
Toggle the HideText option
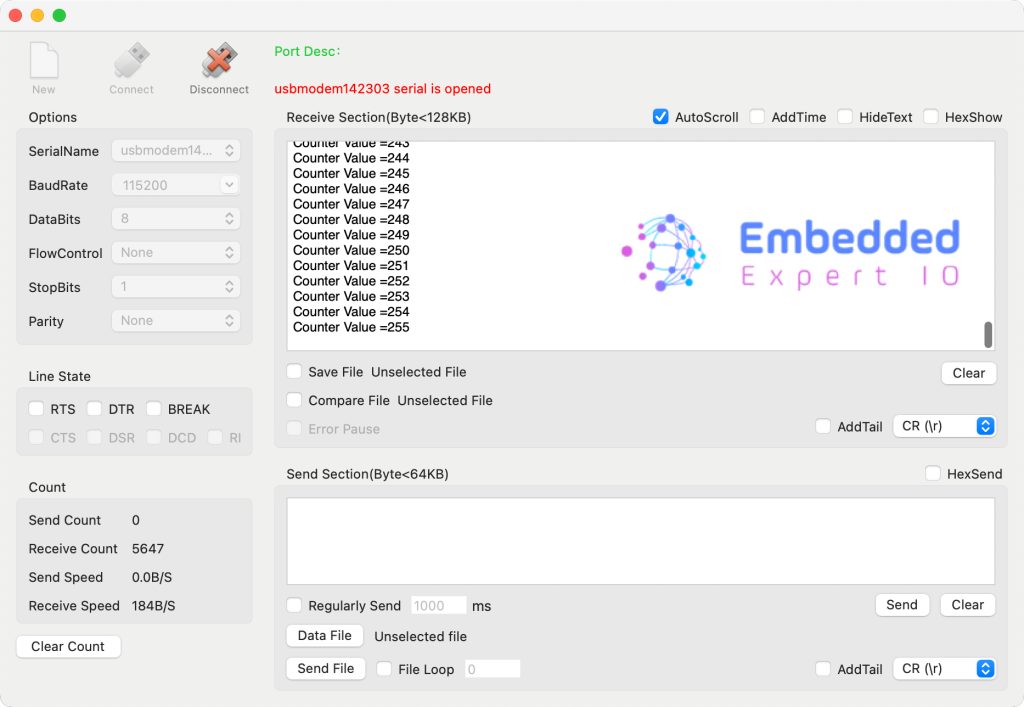pyautogui.click(x=845, y=117)
